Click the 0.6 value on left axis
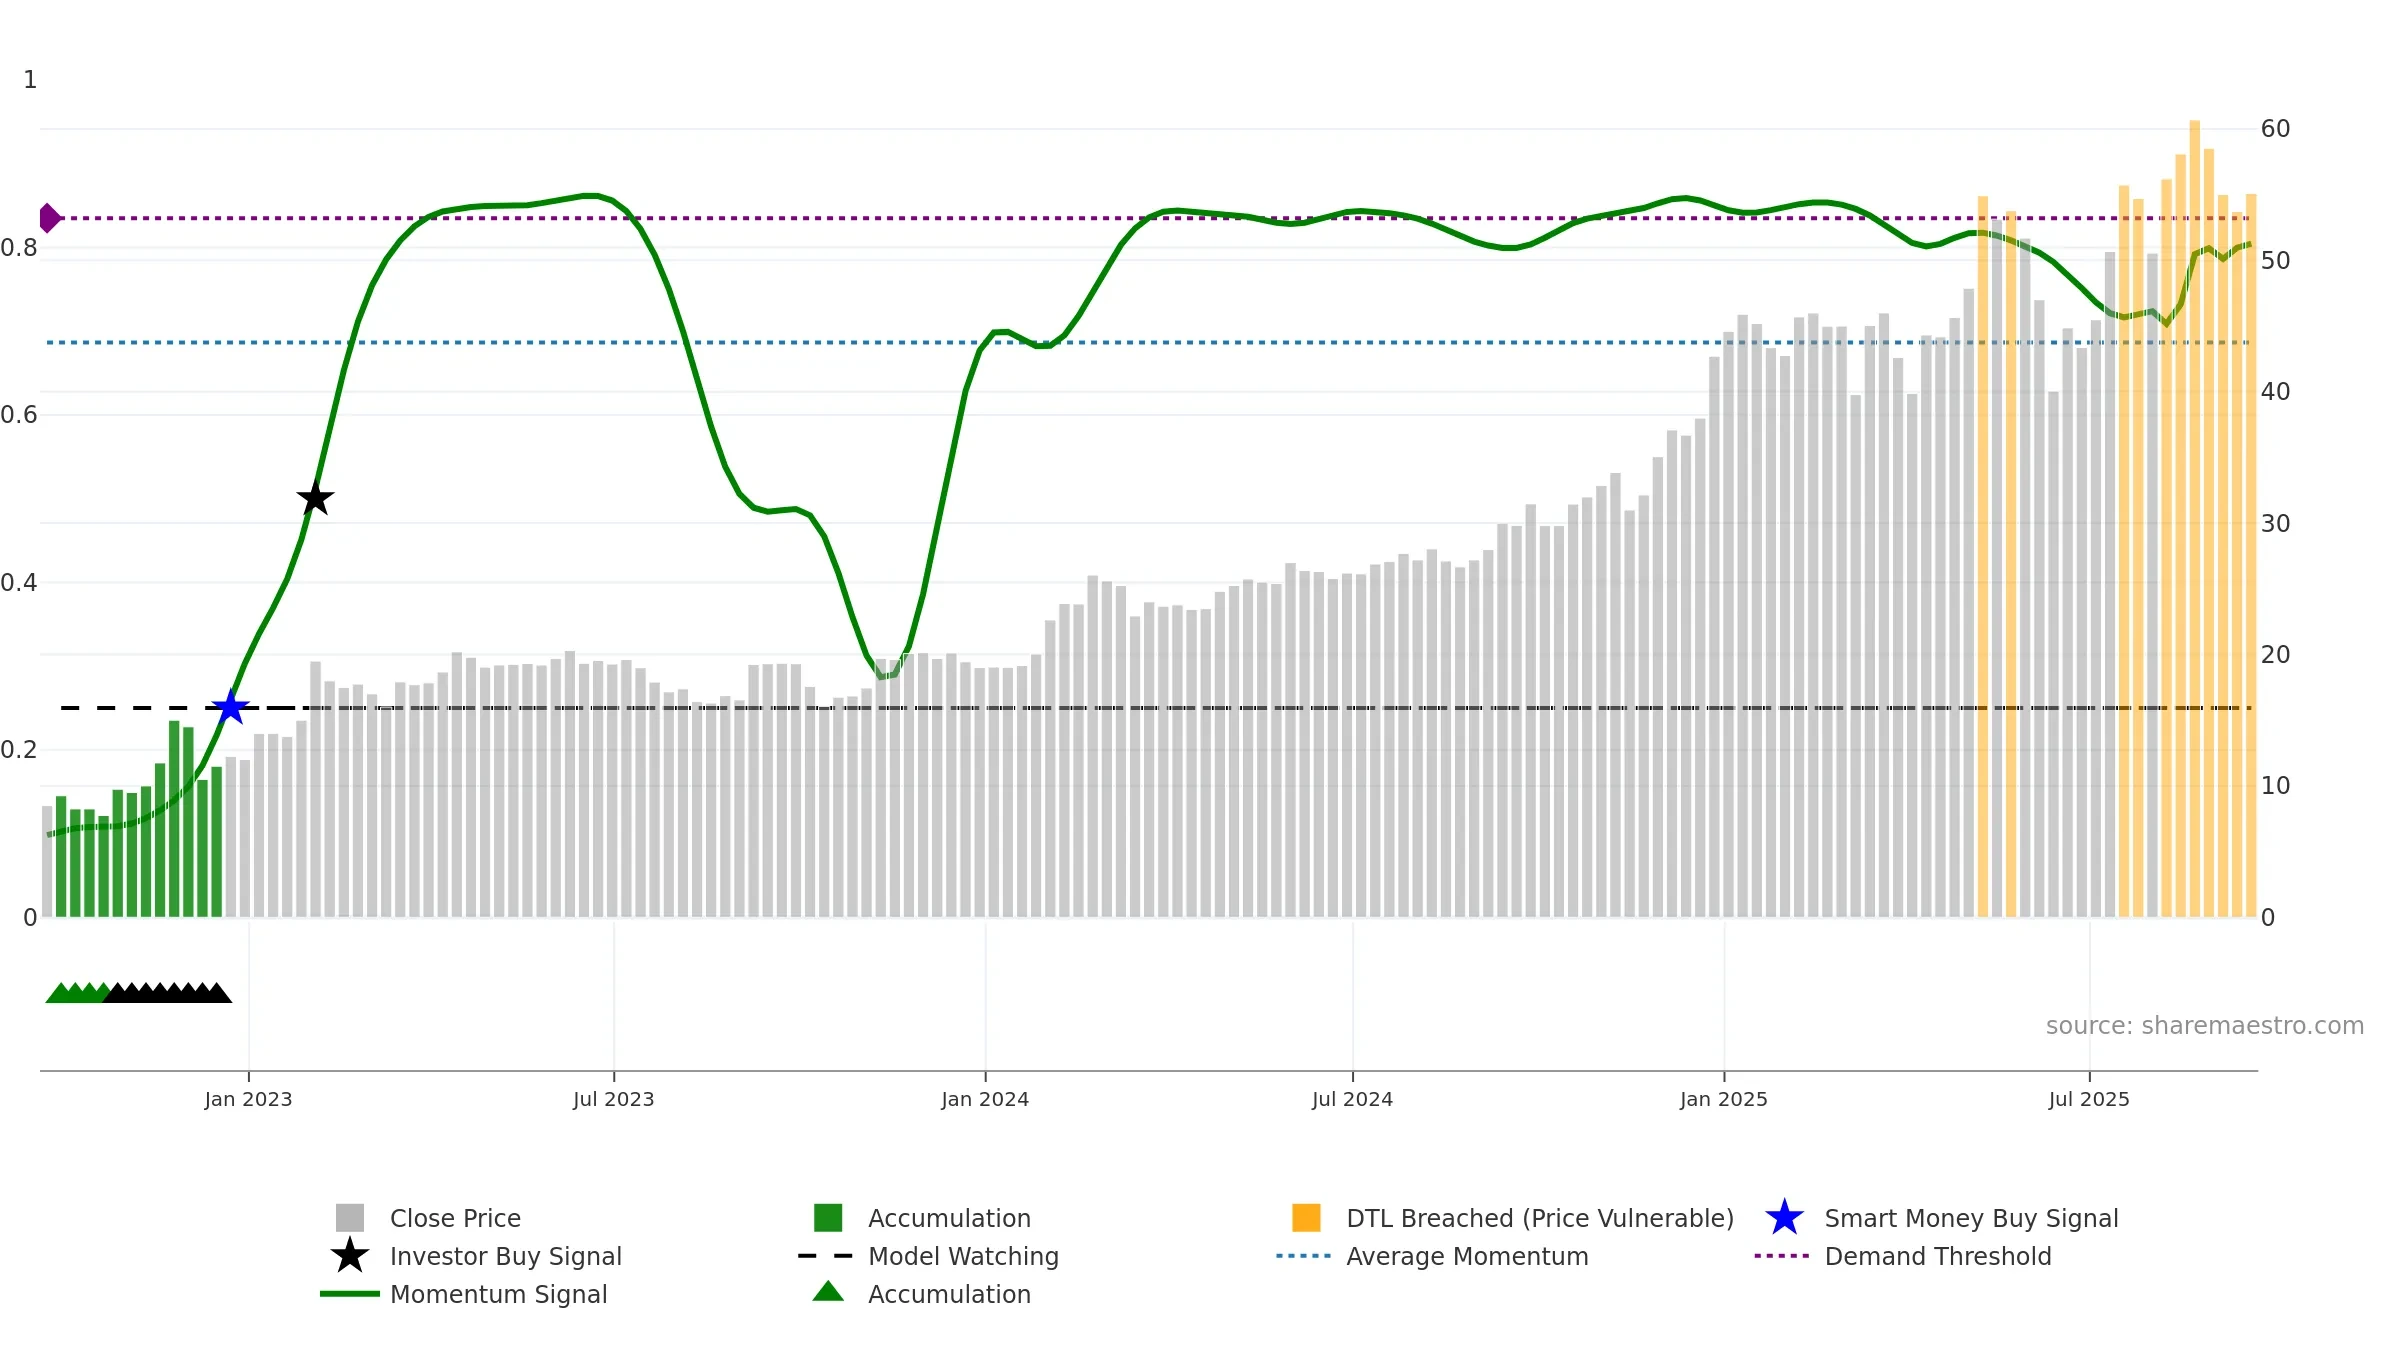 point(19,414)
